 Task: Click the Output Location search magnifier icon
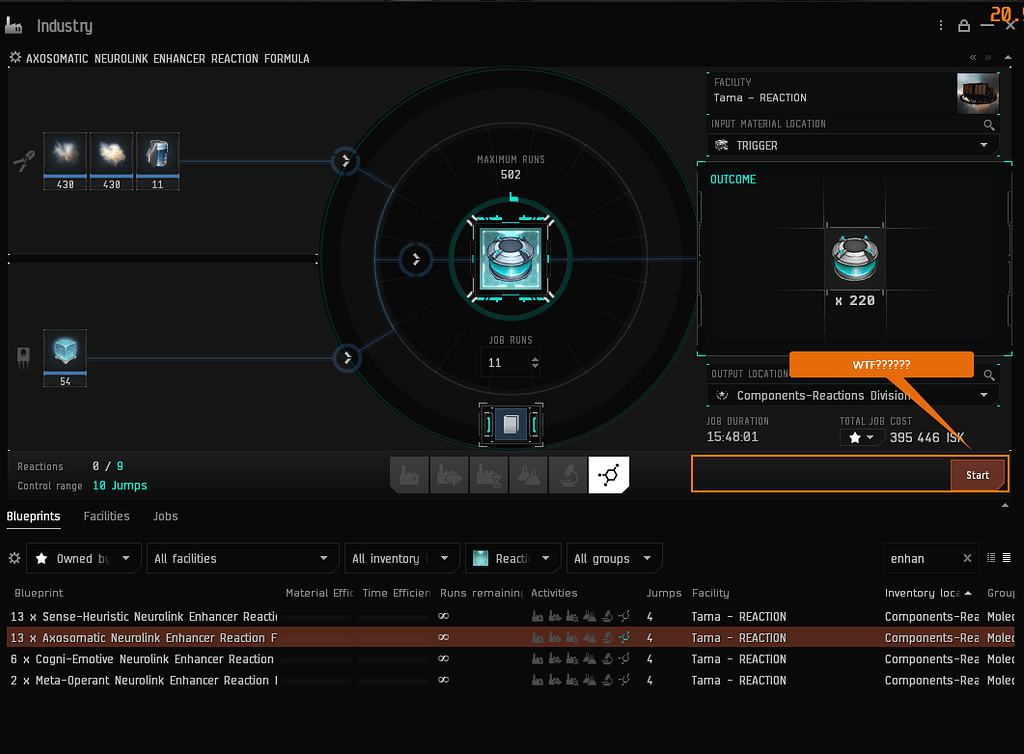click(x=989, y=373)
